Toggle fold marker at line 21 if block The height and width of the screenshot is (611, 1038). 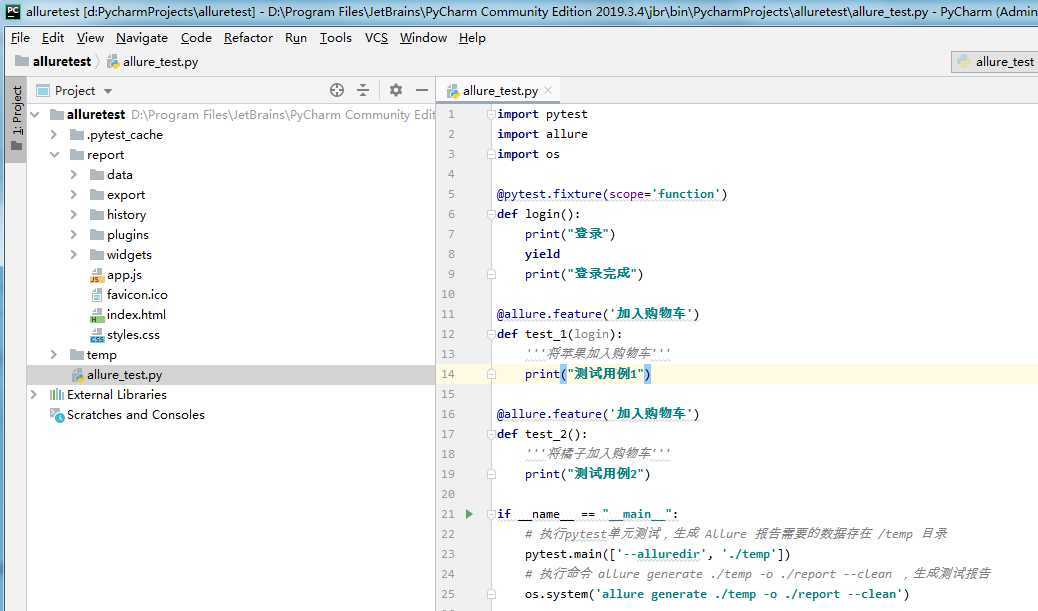491,514
